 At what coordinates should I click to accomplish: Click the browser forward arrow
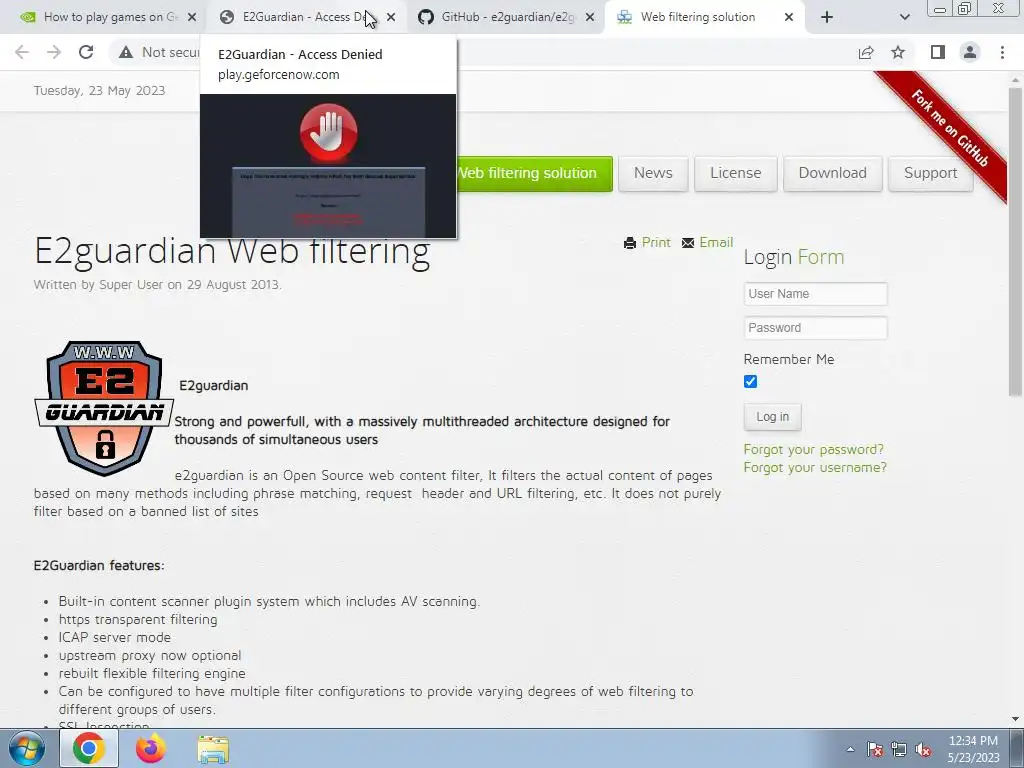(54, 52)
